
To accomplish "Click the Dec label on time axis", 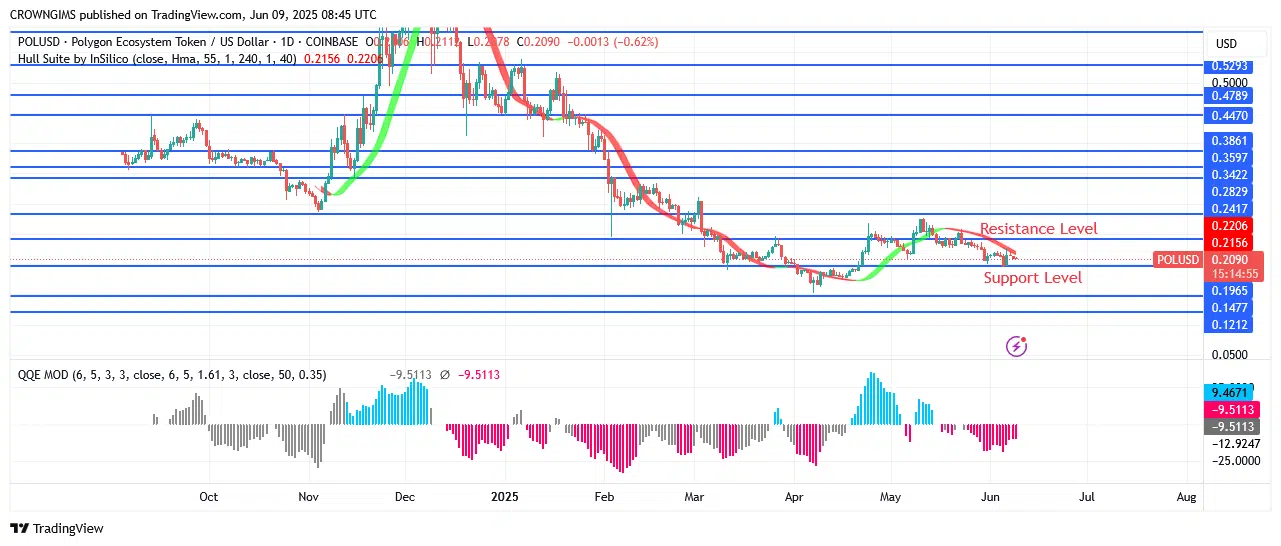I will [405, 496].
